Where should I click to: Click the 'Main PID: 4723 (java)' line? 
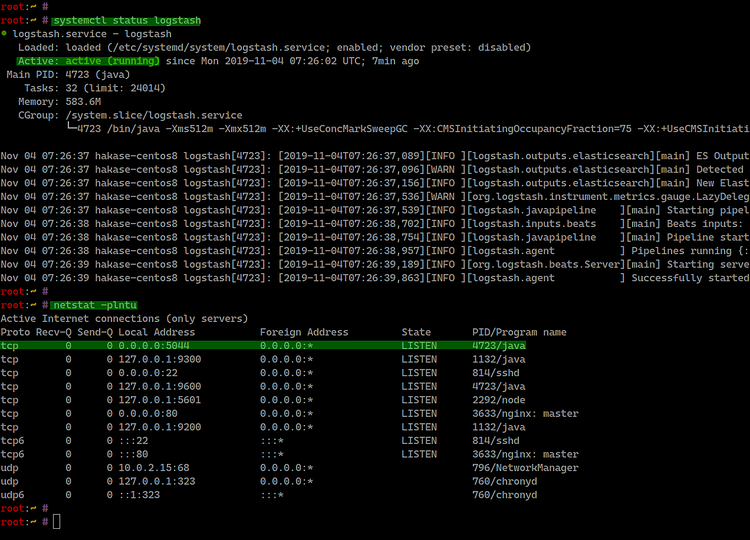[x=68, y=75]
